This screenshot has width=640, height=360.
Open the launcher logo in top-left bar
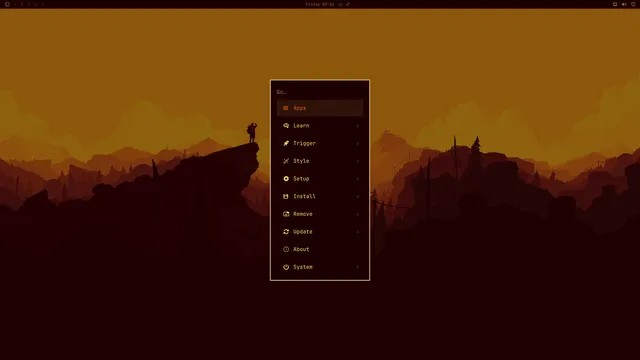pyautogui.click(x=7, y=4)
